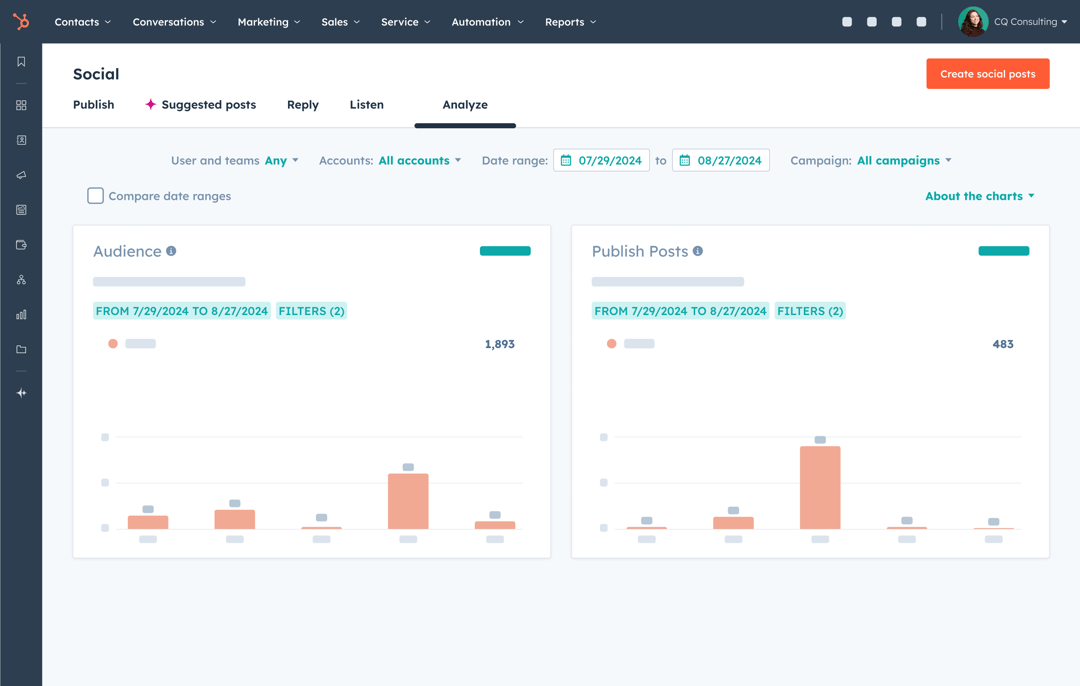
Task: Open Bookmarks in the left sidebar
Action: pyautogui.click(x=21, y=62)
